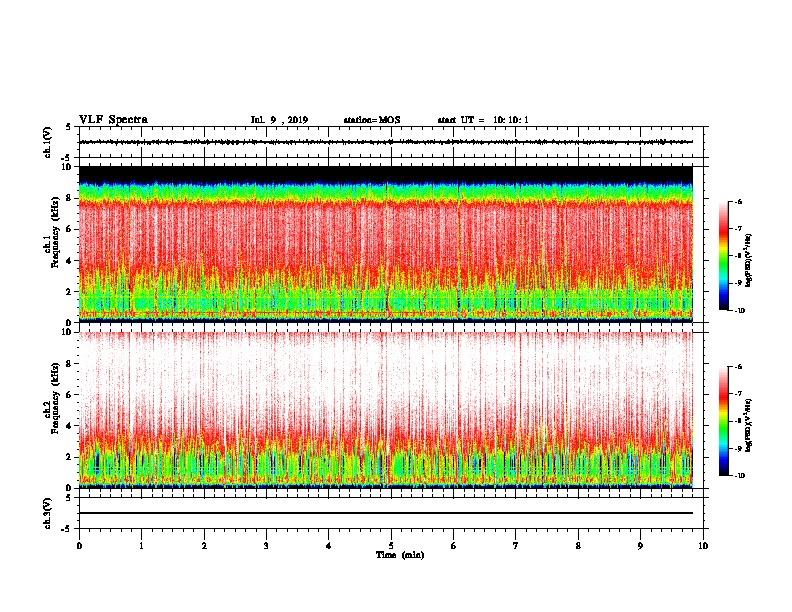Click time axis tick label "9"
Screen dimensions: 792x612
pyautogui.click(x=640, y=546)
